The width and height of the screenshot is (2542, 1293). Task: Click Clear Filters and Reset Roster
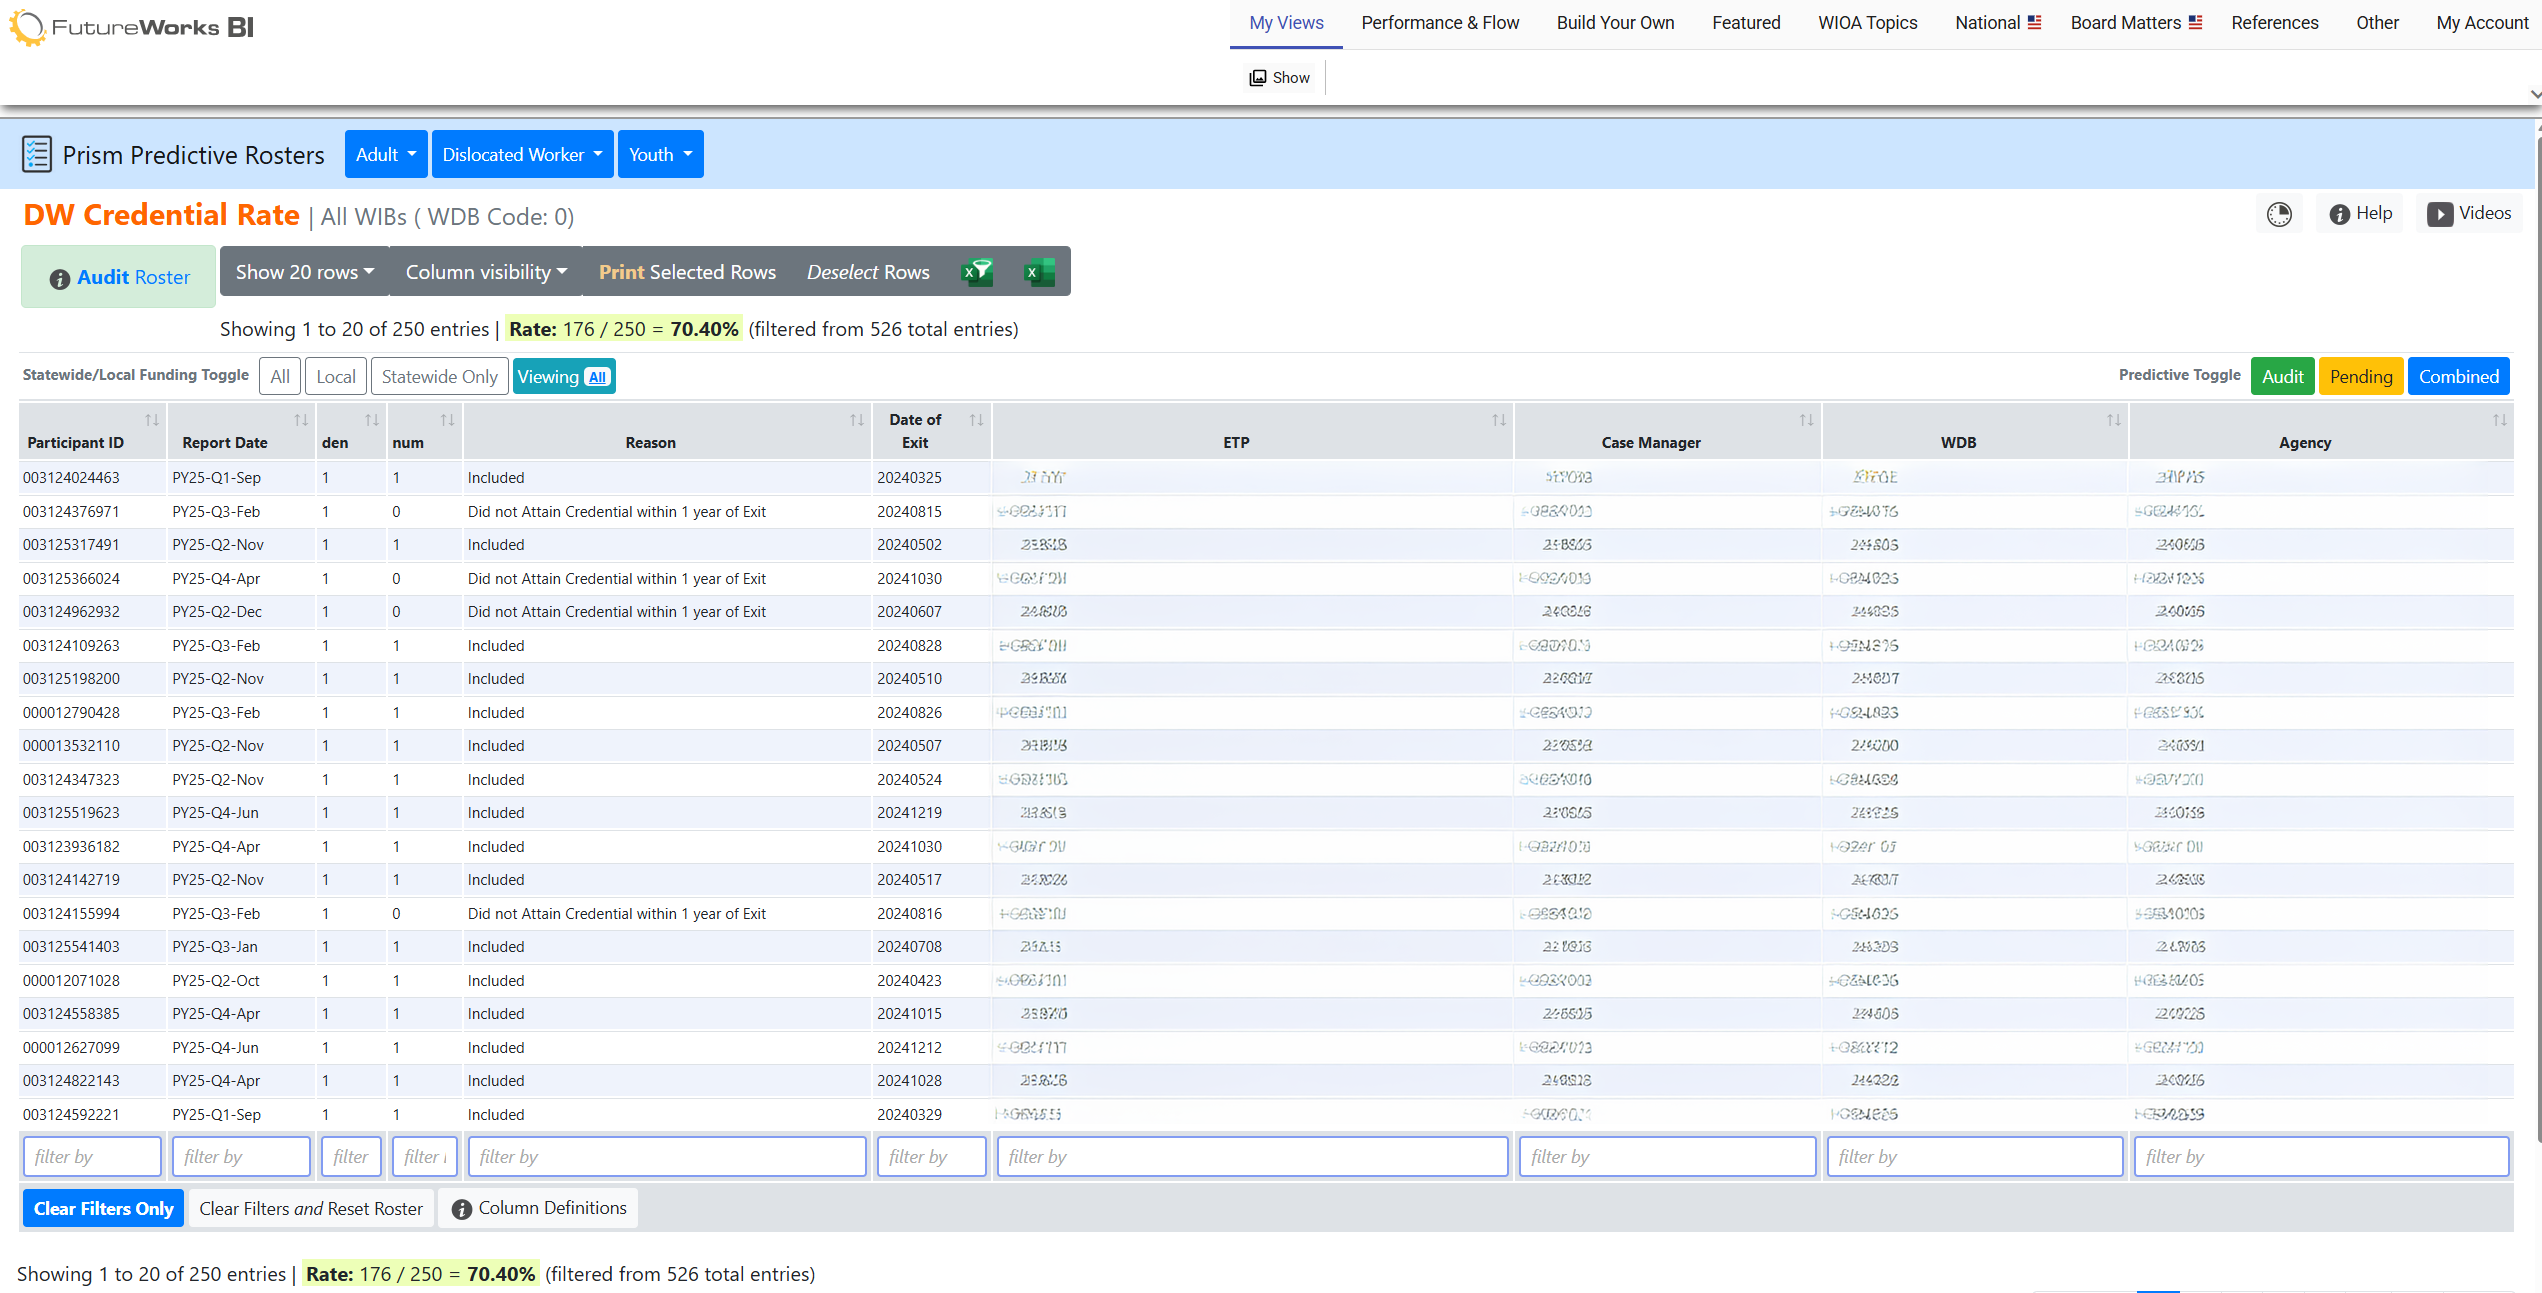[x=311, y=1209]
